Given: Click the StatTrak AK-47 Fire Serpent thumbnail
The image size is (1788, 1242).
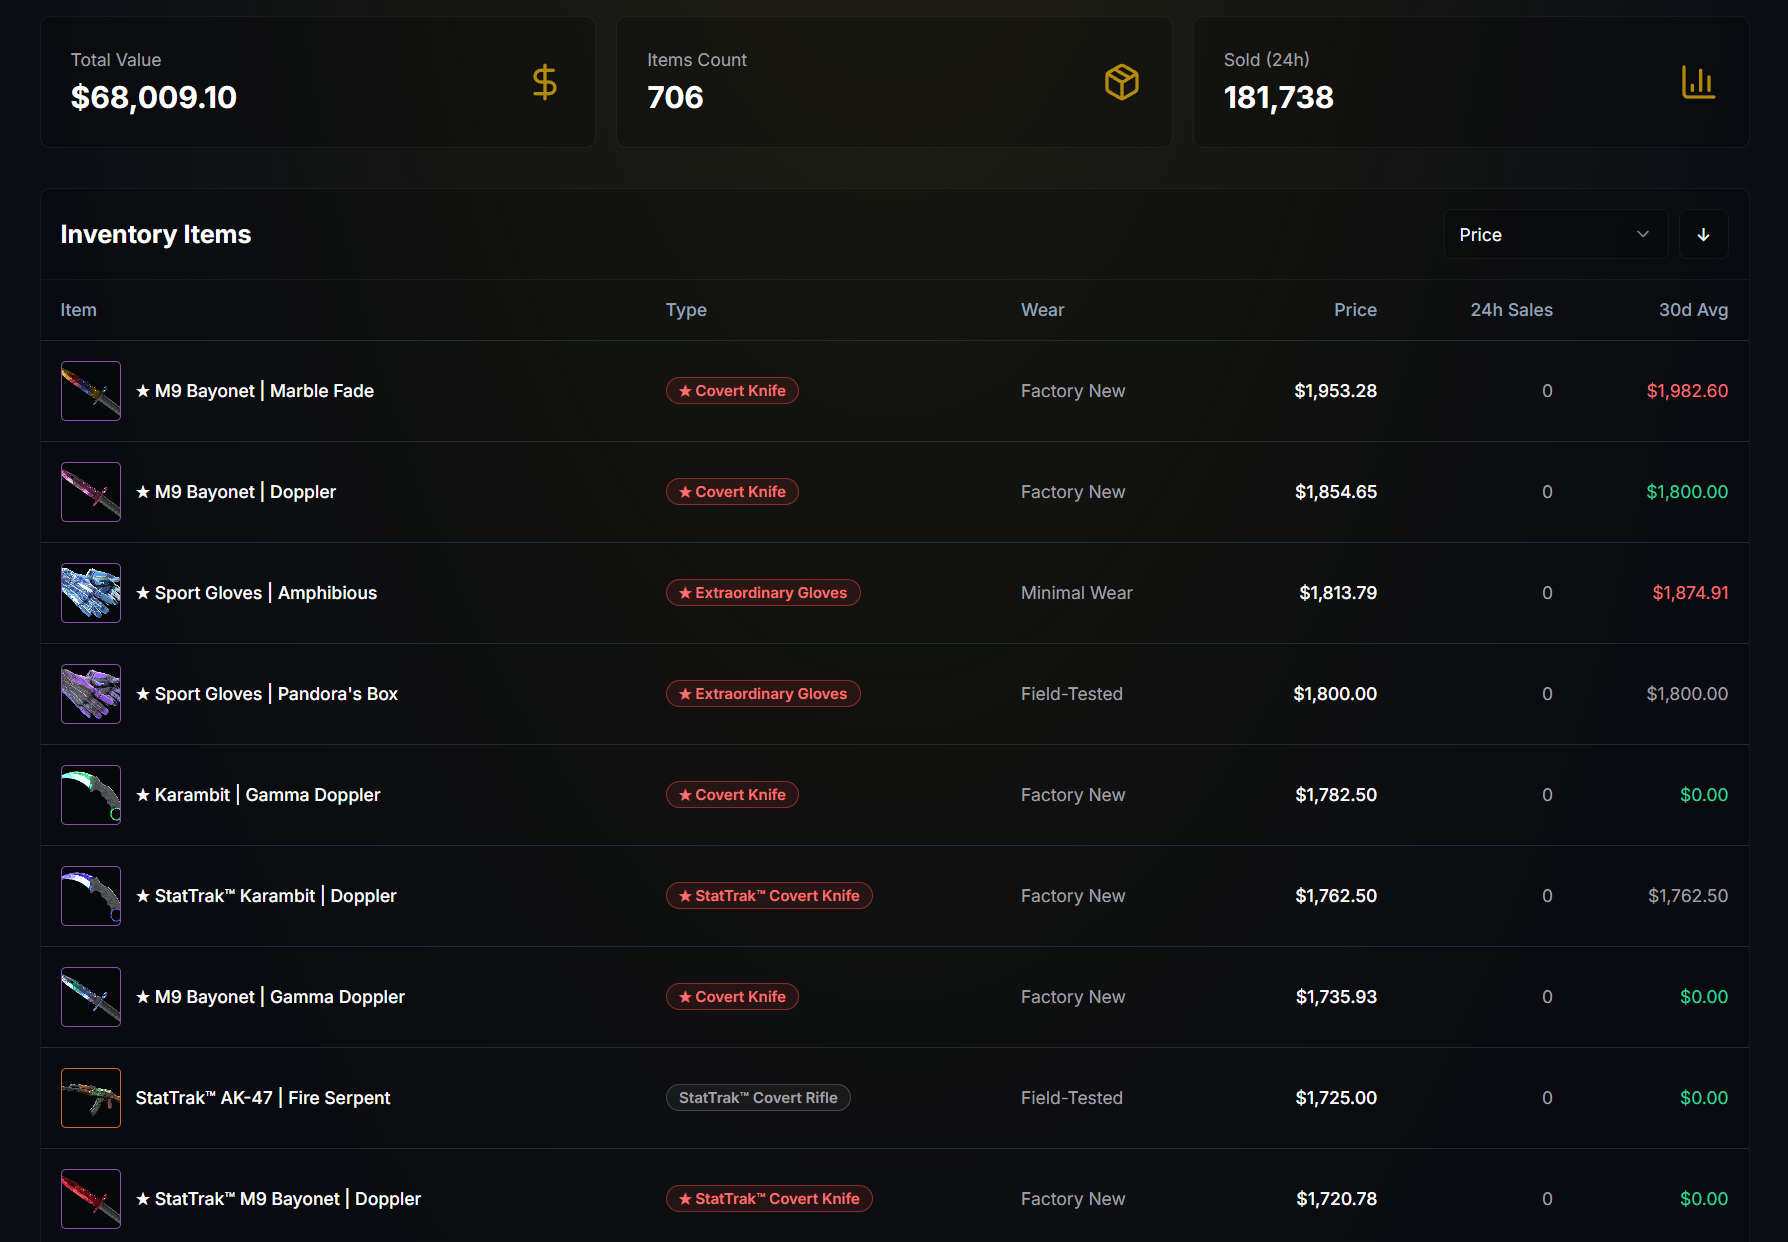Looking at the screenshot, I should pos(90,1097).
